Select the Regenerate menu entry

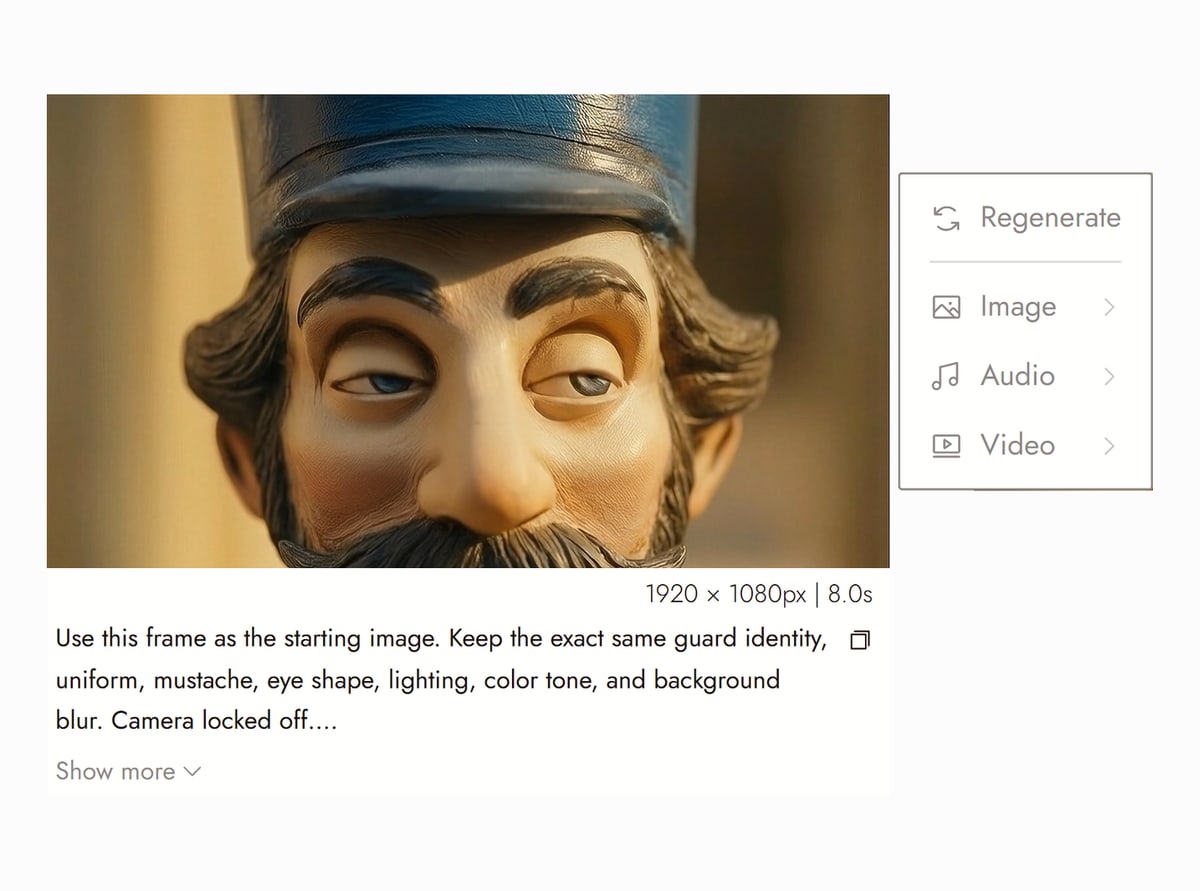[x=1026, y=218]
